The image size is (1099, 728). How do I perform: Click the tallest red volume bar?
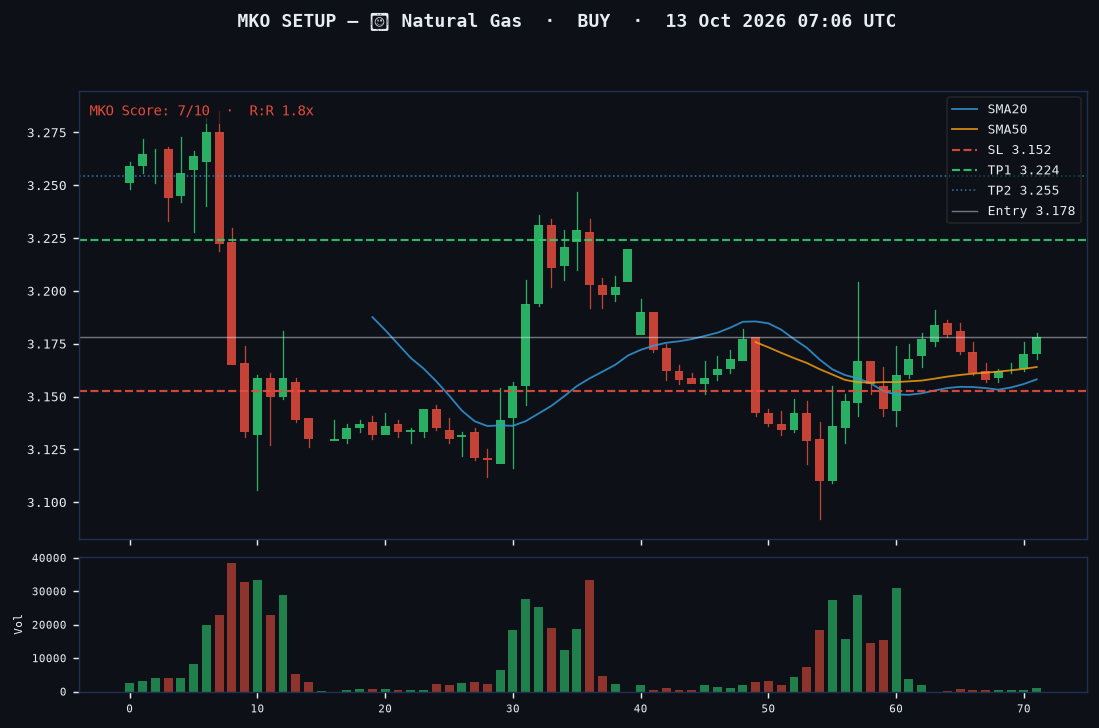pyautogui.click(x=231, y=628)
